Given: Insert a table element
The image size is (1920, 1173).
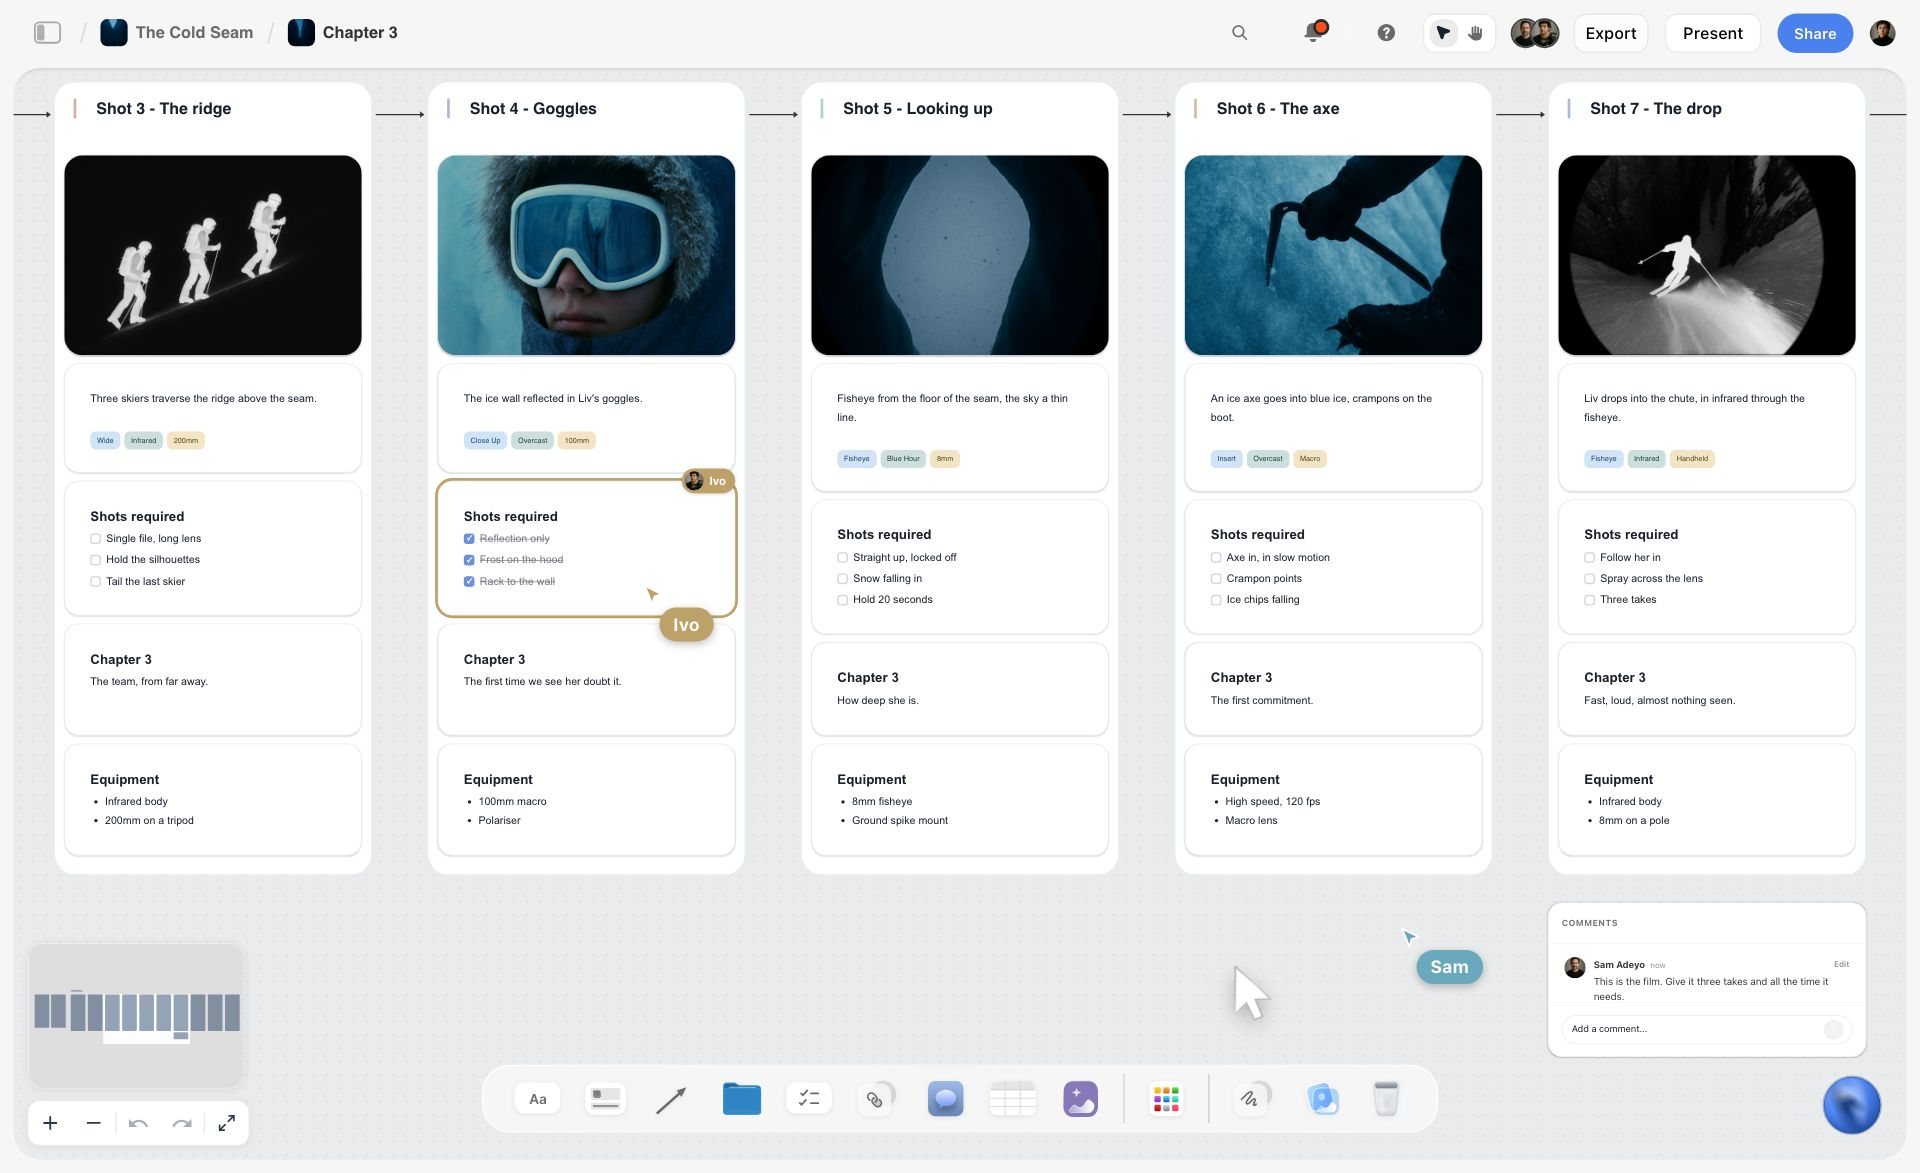Looking at the screenshot, I should tap(1012, 1099).
